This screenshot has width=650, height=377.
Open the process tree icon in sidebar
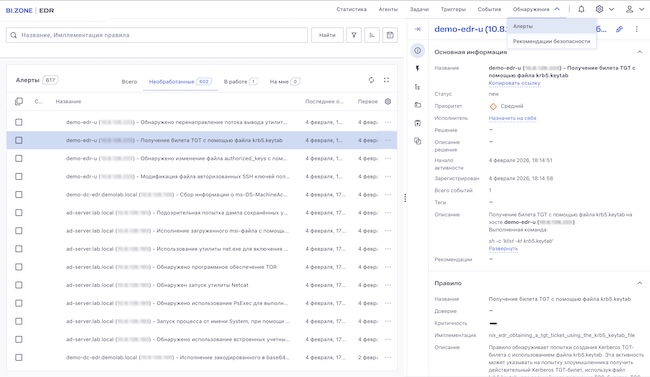coord(417,87)
